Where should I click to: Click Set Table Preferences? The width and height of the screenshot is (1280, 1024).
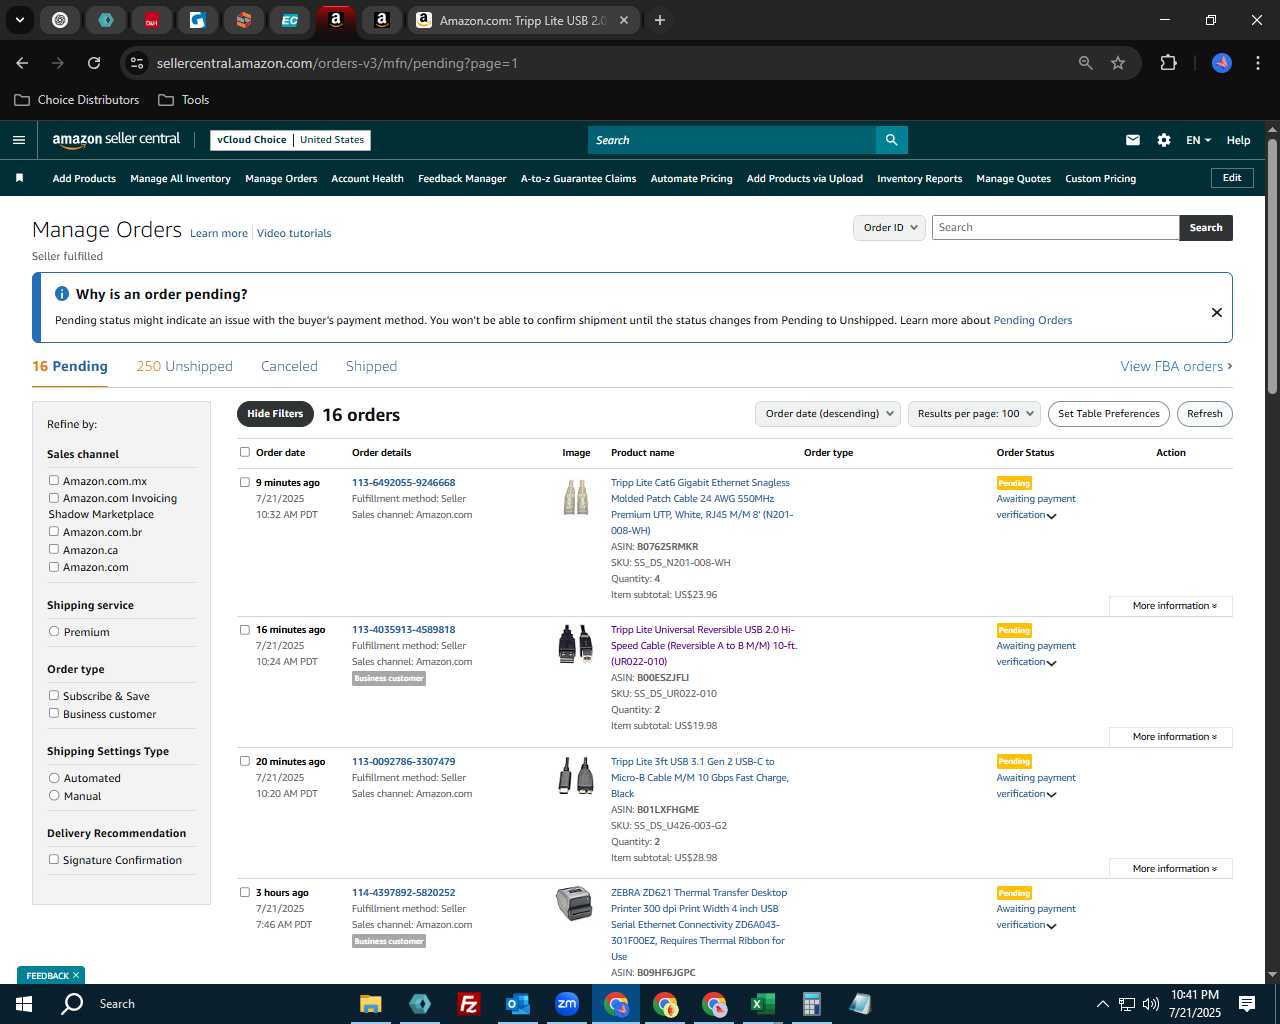point(1108,414)
